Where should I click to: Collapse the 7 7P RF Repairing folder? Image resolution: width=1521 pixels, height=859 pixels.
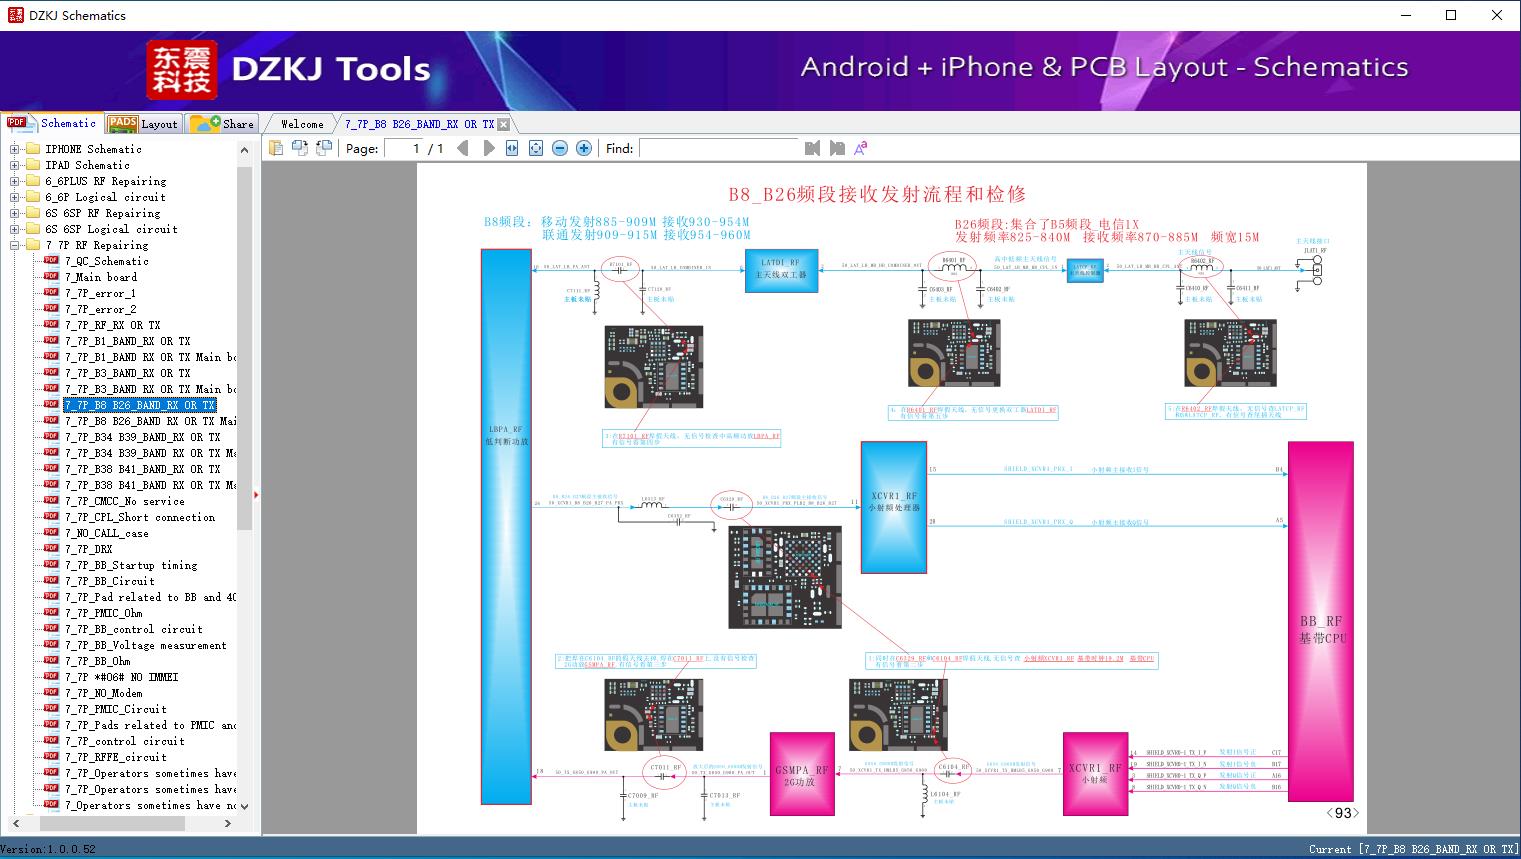15,245
